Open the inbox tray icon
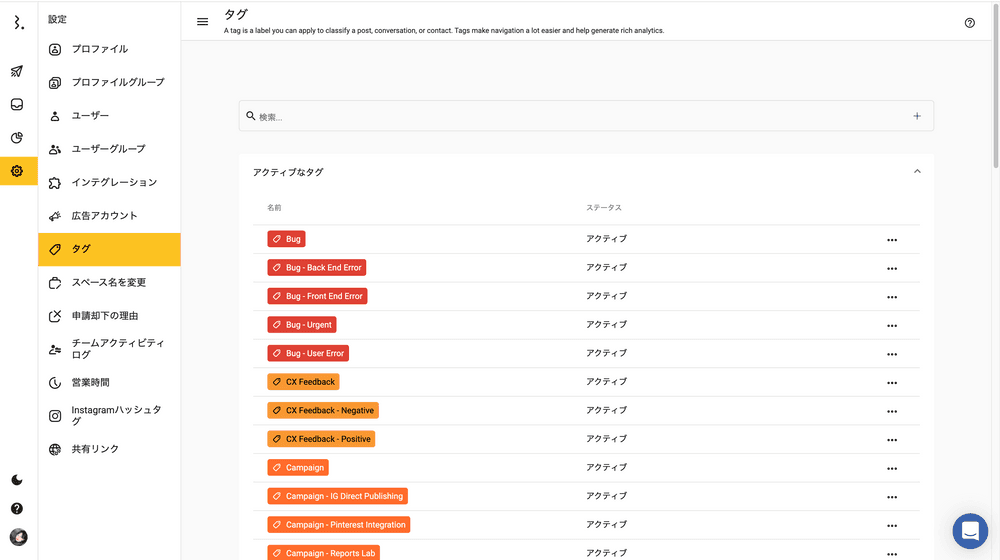This screenshot has height=560, width=1000. [17, 104]
